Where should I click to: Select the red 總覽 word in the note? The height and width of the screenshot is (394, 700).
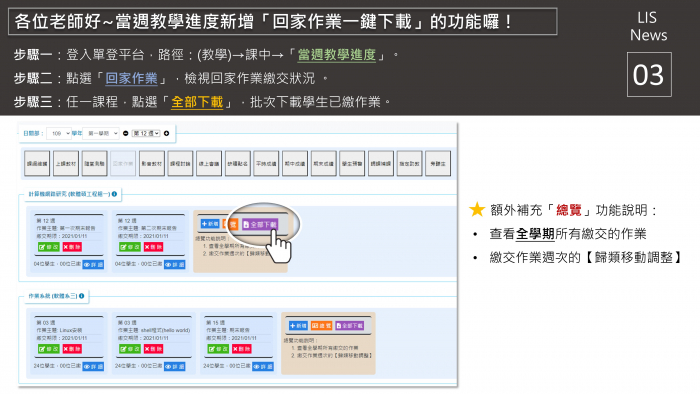[x=569, y=210]
